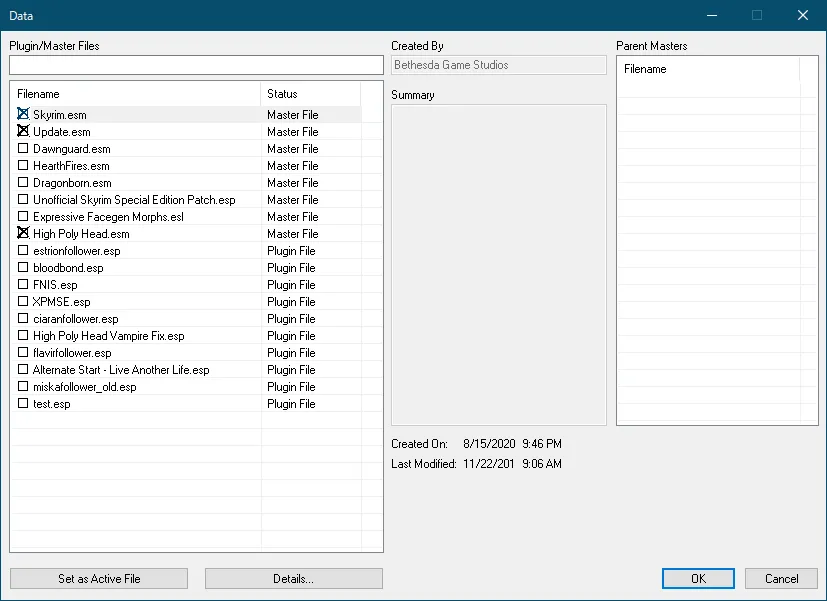This screenshot has height=601, width=827.
Task: Toggle the XPMSE.esp checkbox
Action: (23, 302)
